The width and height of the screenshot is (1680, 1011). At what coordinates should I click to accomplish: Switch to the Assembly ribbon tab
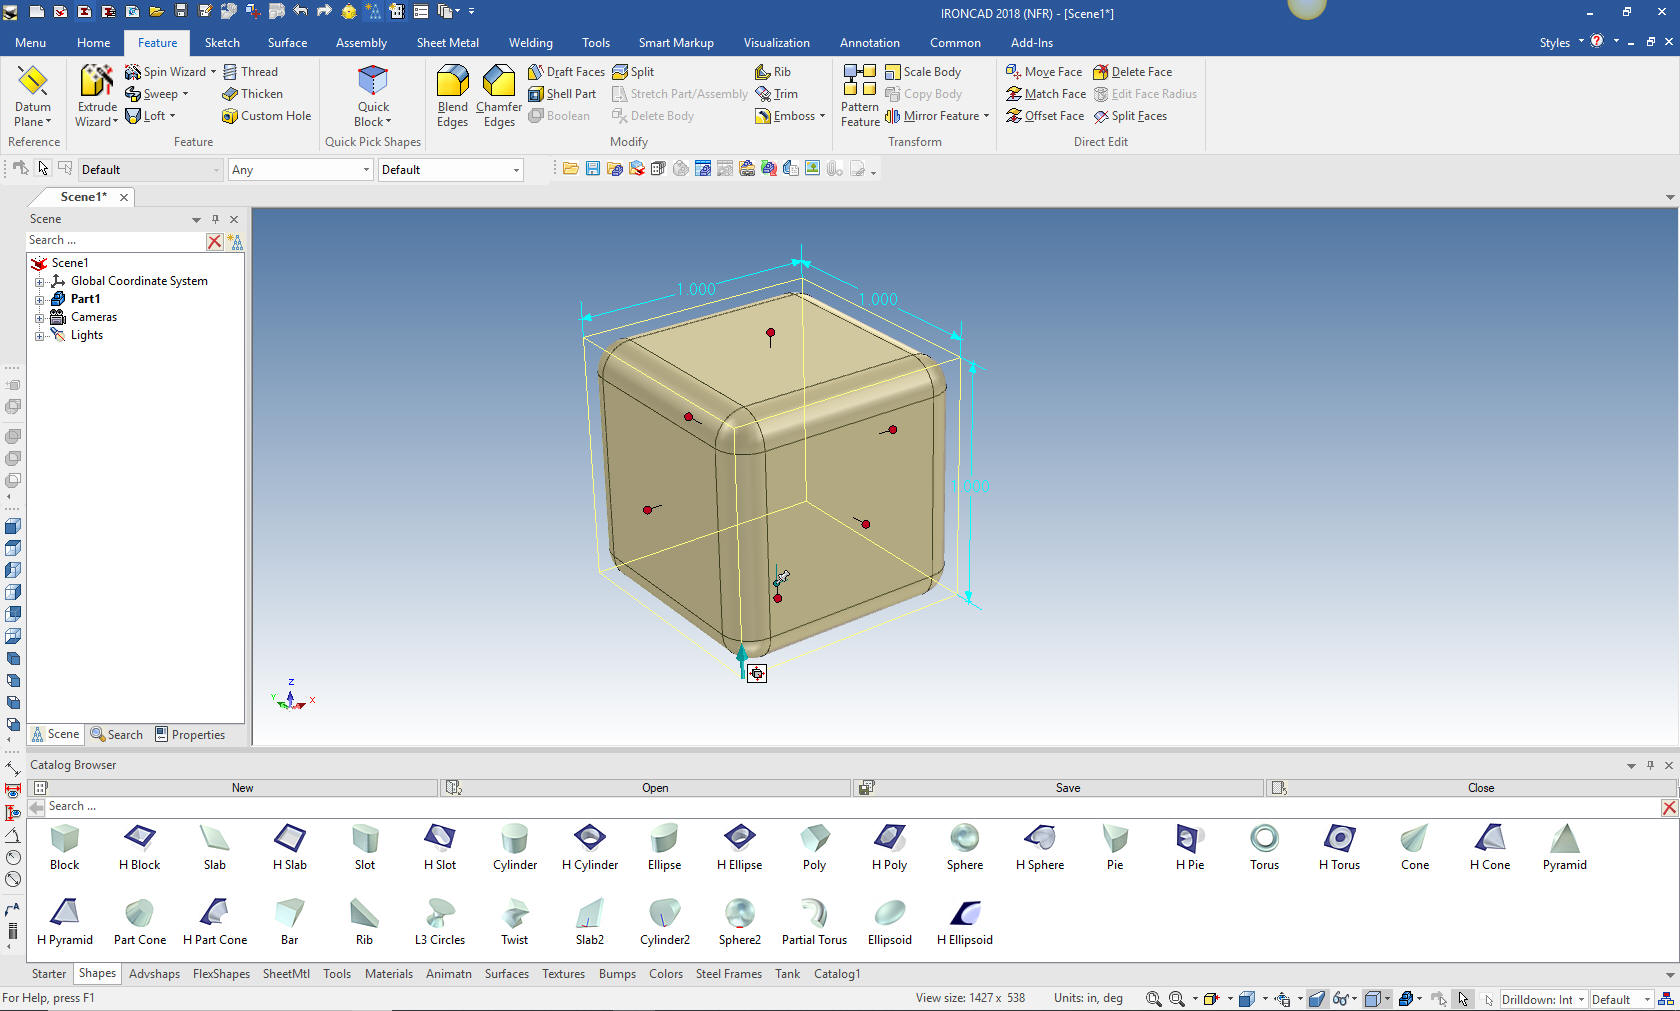point(361,43)
